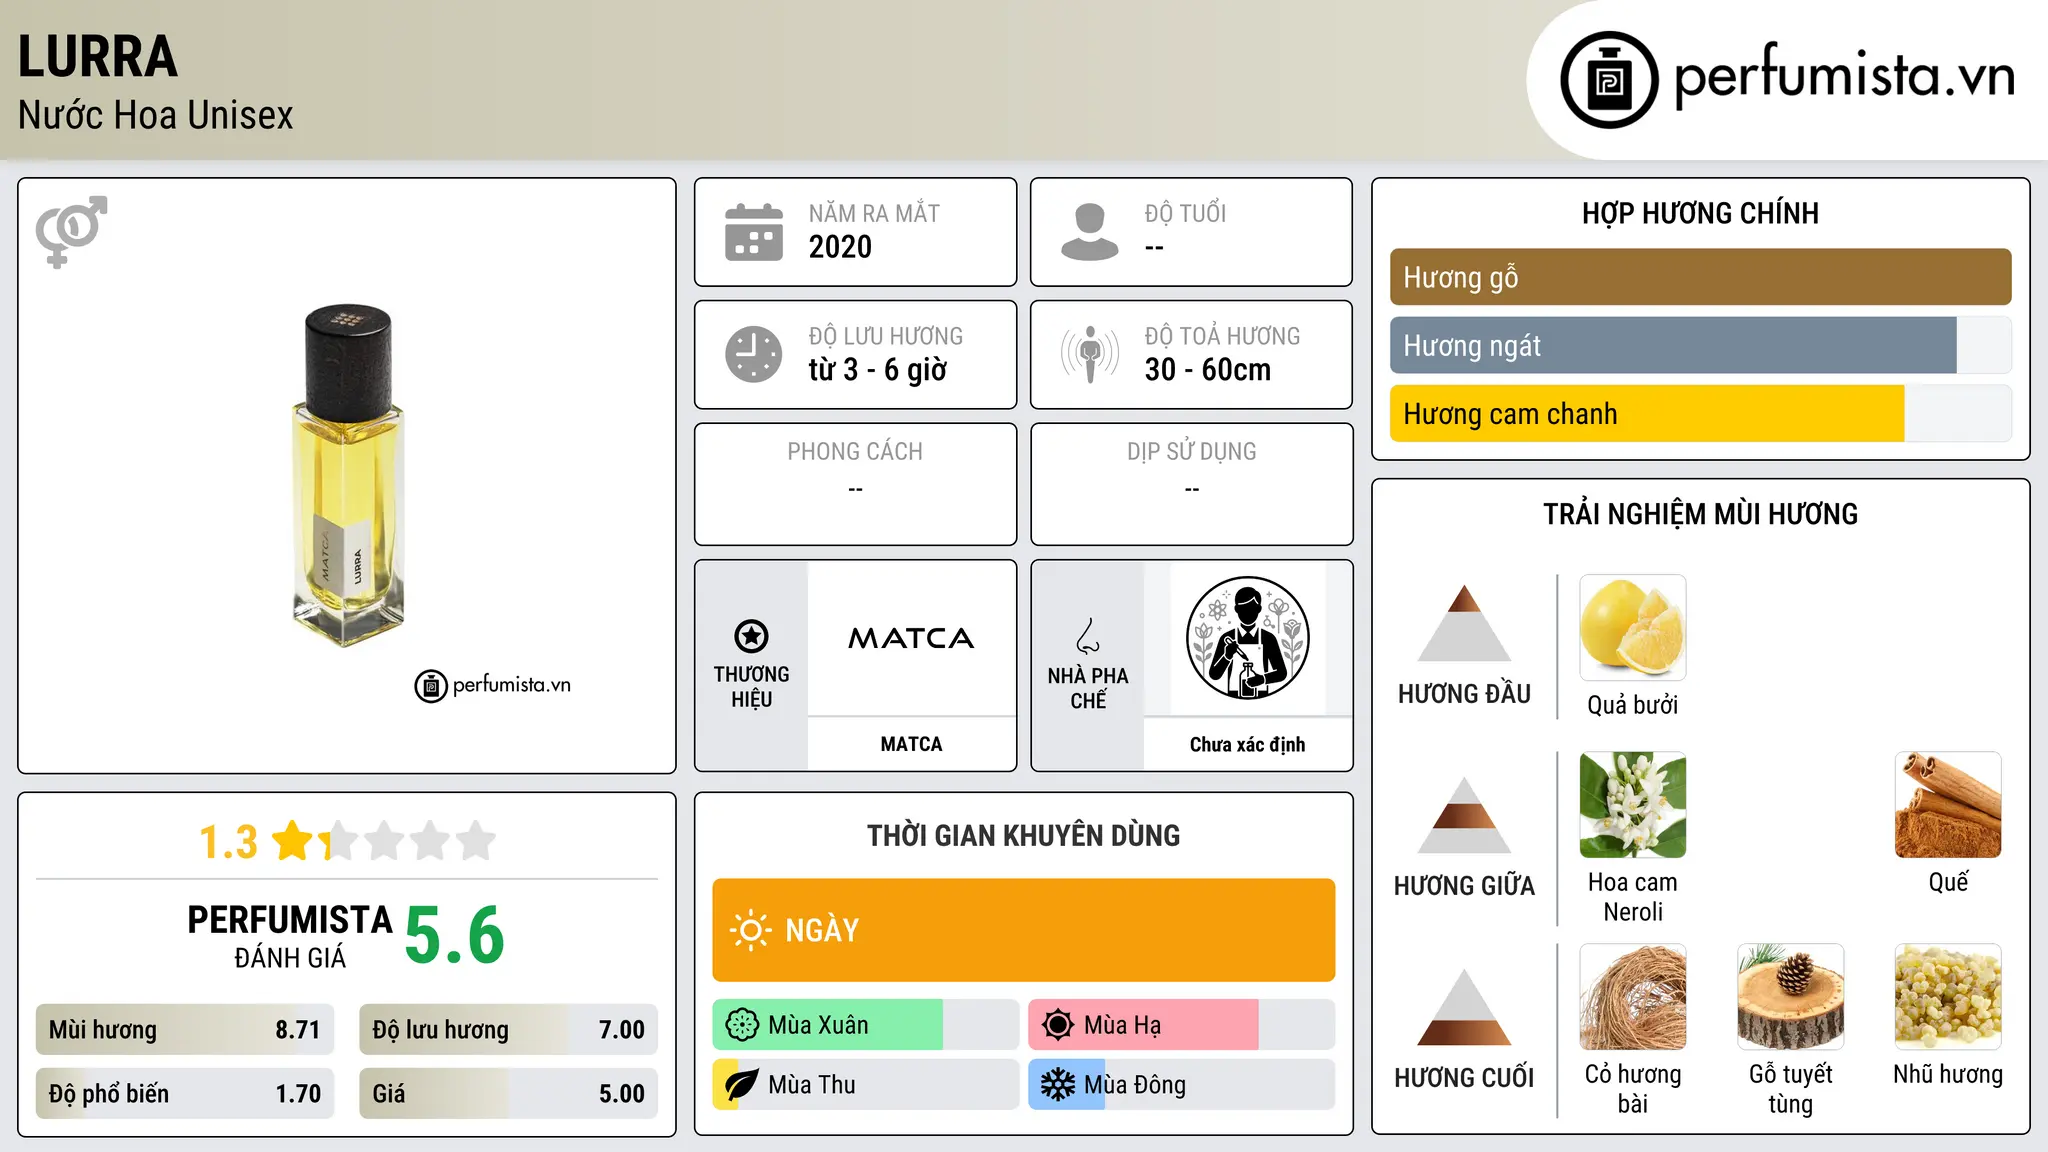This screenshot has width=2048, height=1152.
Task: Click the winter snowflake icon
Action: point(1058,1085)
